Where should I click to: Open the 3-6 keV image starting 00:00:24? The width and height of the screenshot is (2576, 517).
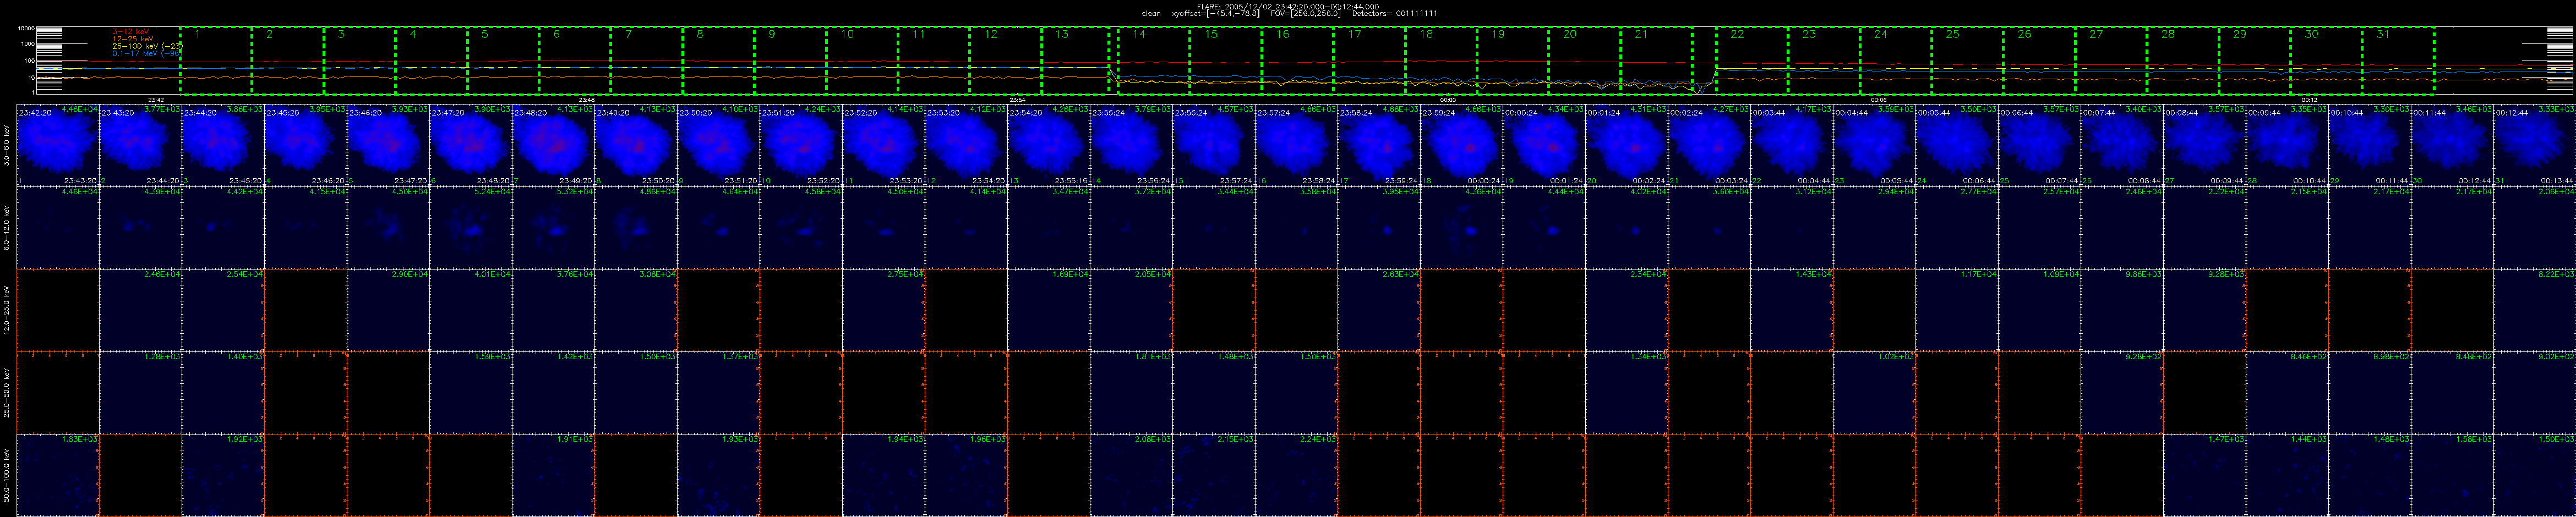click(x=1543, y=145)
